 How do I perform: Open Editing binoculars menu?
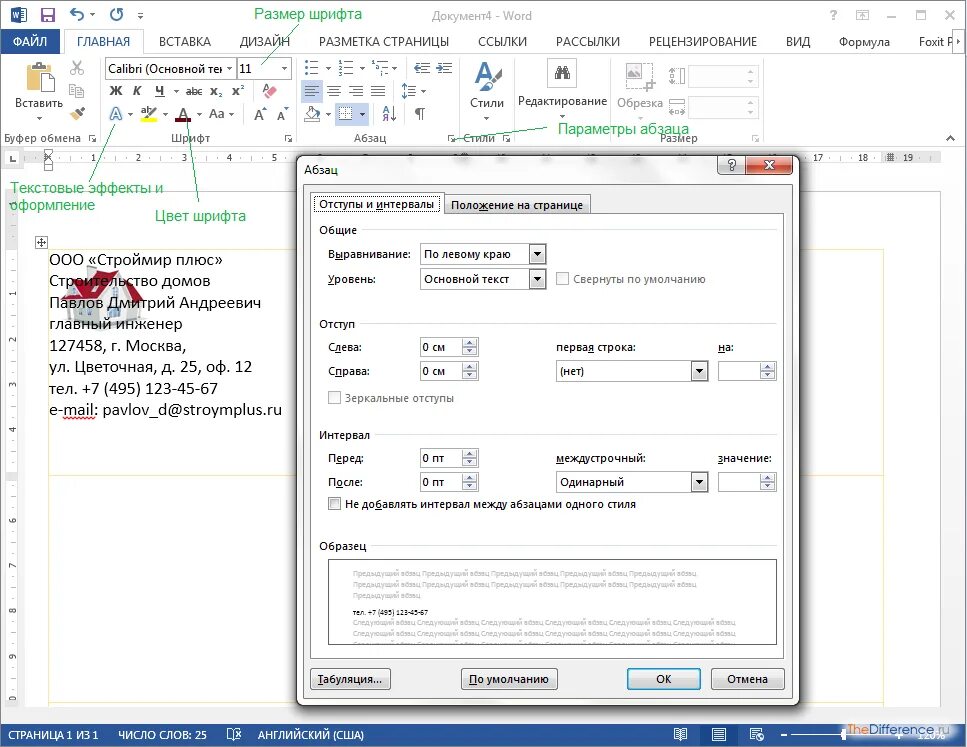point(562,90)
